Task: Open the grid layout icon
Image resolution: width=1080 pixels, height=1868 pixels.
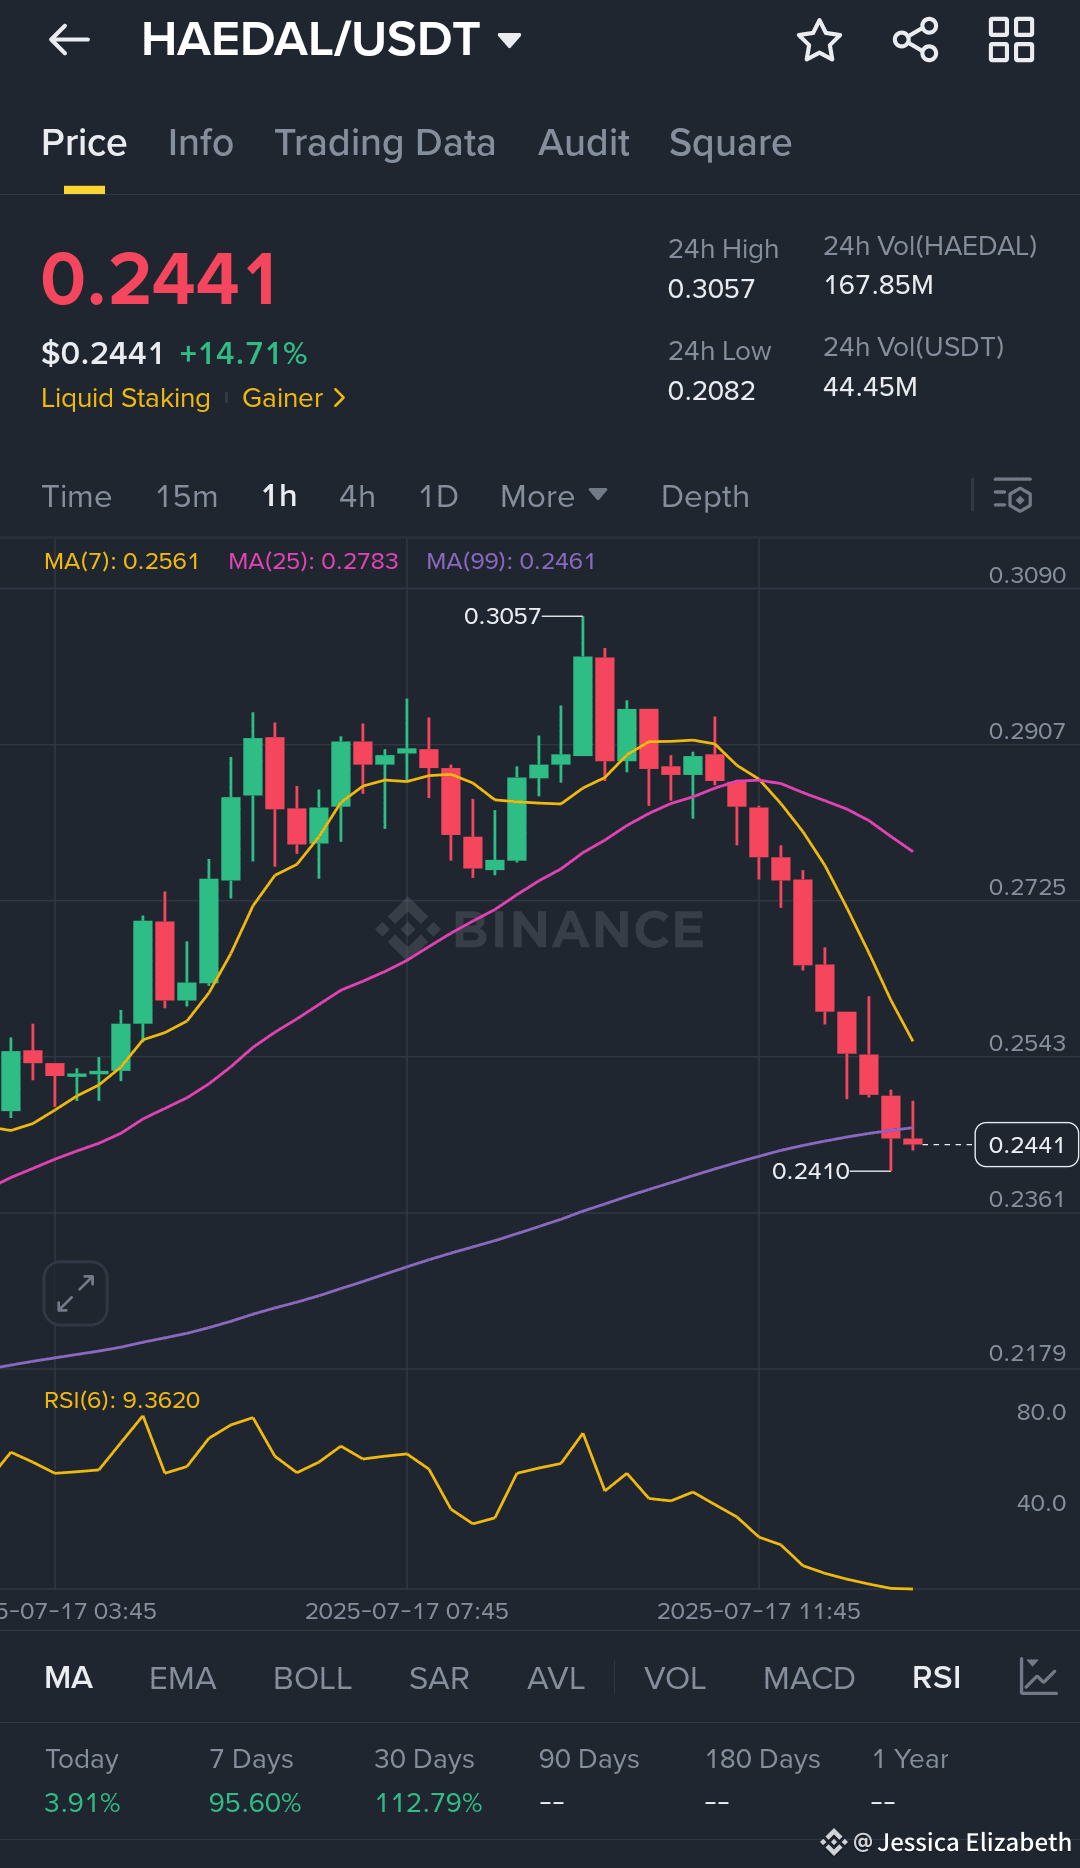Action: pos(1011,40)
